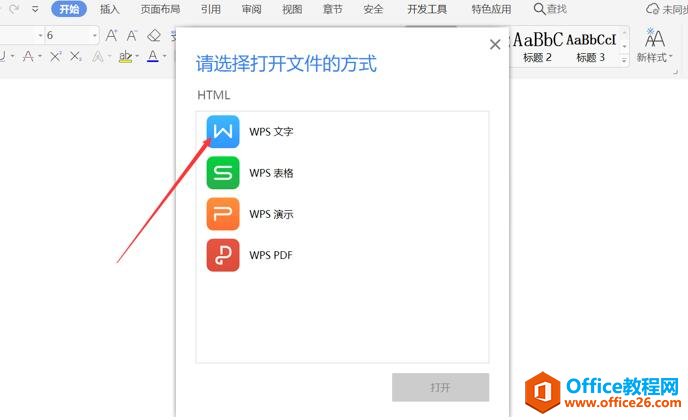Choose the WPS 文字 label text
This screenshot has width=688, height=420.
271,132
